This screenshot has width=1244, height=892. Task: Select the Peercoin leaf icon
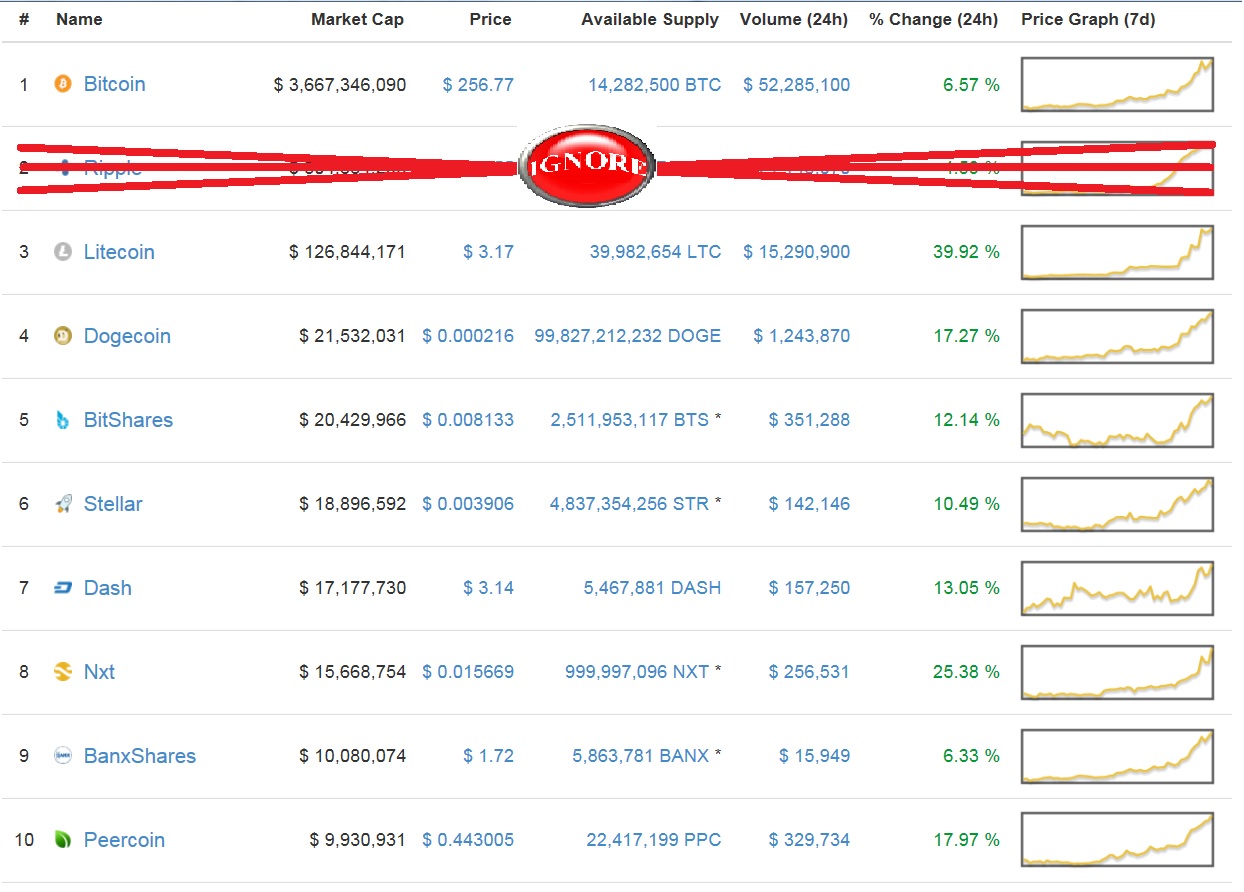click(62, 840)
